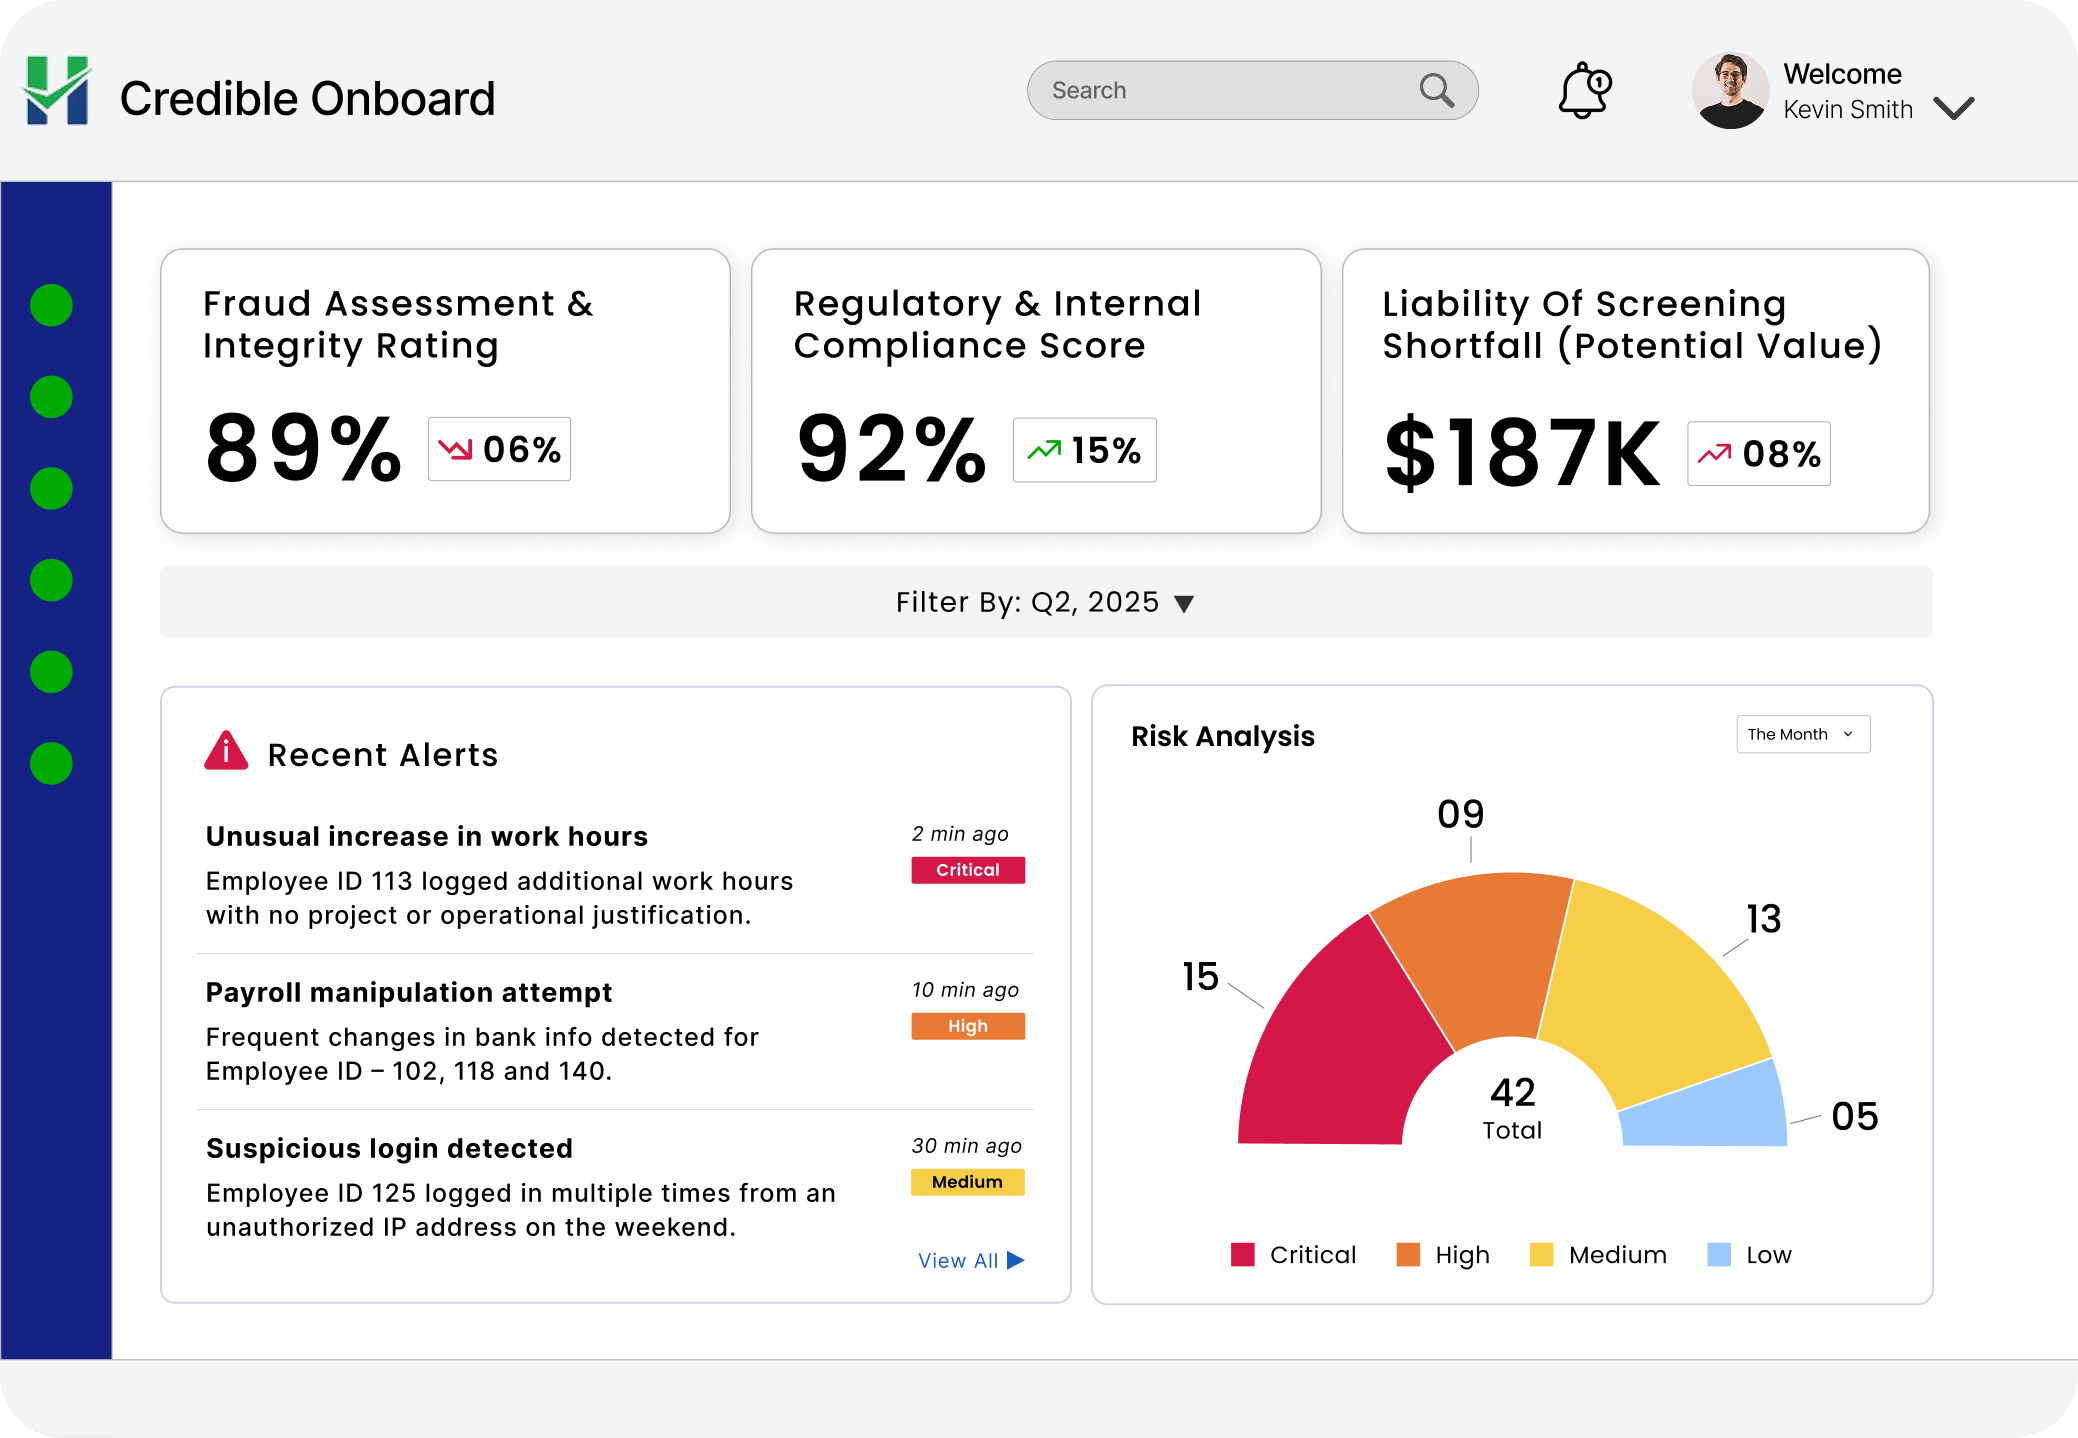Click the red downward trend 06% badge

tap(499, 449)
